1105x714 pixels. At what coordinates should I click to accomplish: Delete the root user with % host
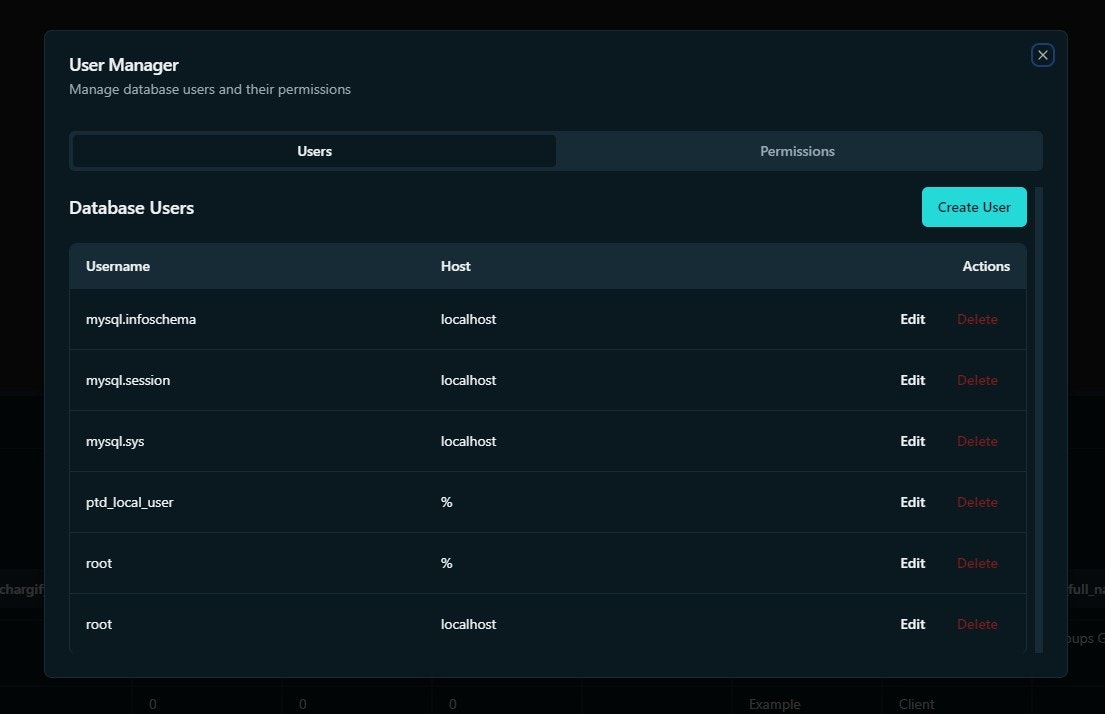(x=976, y=563)
